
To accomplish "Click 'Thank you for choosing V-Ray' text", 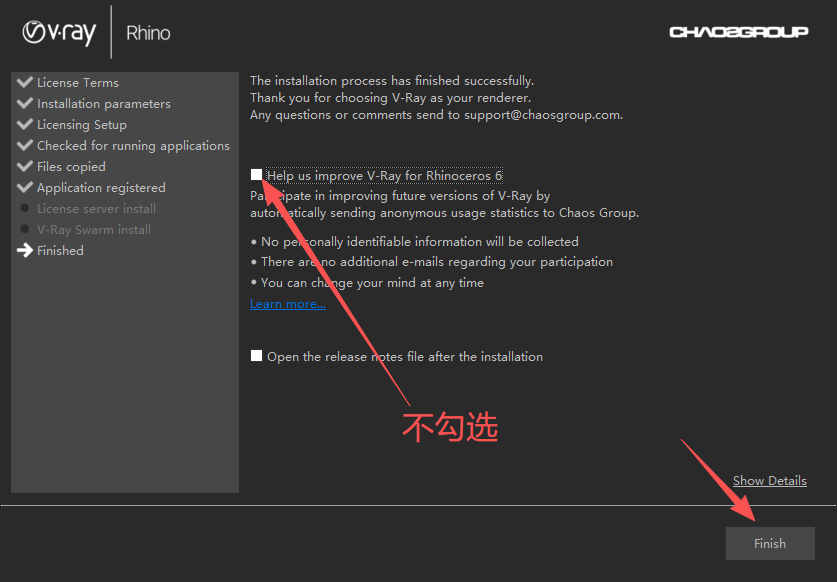I will (390, 98).
